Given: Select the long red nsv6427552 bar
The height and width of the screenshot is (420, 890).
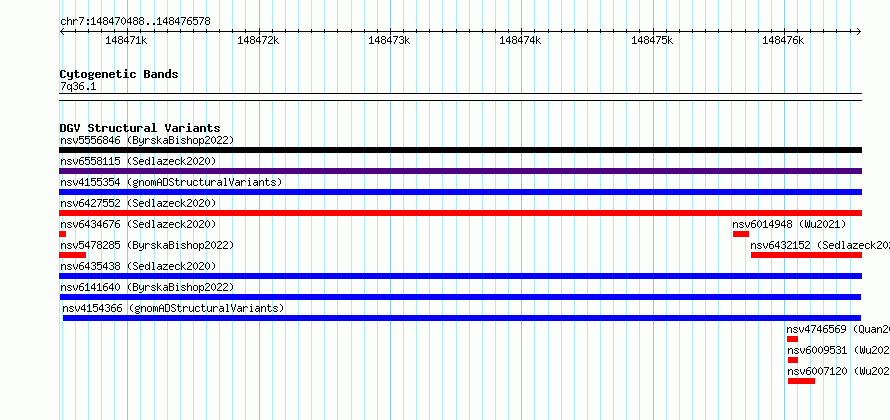Looking at the screenshot, I should 460,213.
